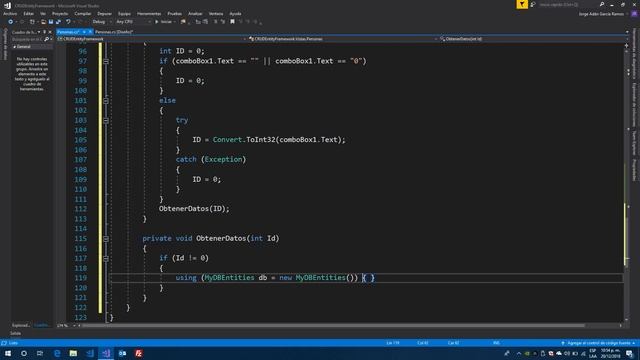Place cursor in line 119 using statement

275,278
